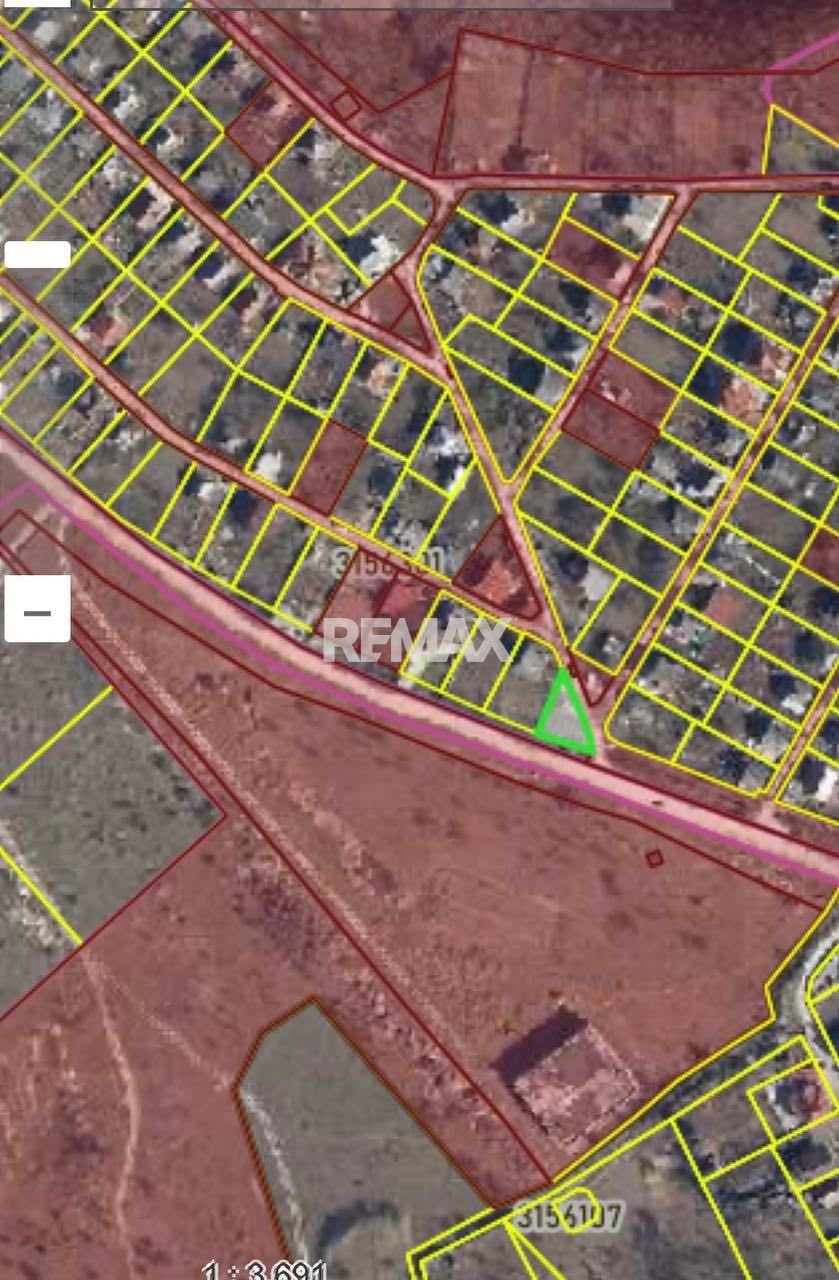Click the small dark red square marker
This screenshot has width=839, height=1280.
pos(654,858)
